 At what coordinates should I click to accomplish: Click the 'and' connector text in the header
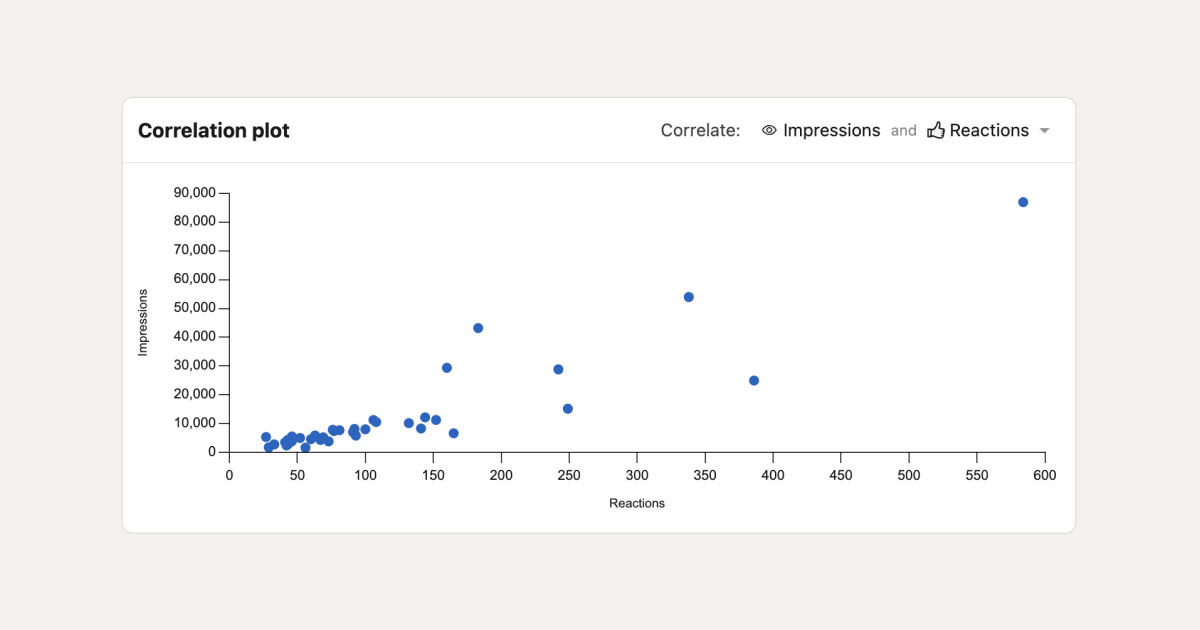pyautogui.click(x=903, y=130)
